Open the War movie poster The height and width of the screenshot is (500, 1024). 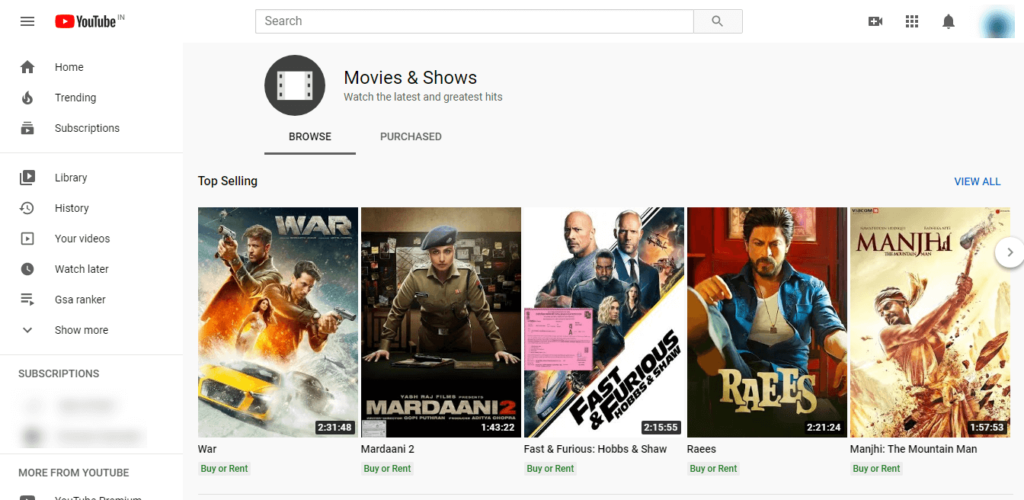coord(278,321)
